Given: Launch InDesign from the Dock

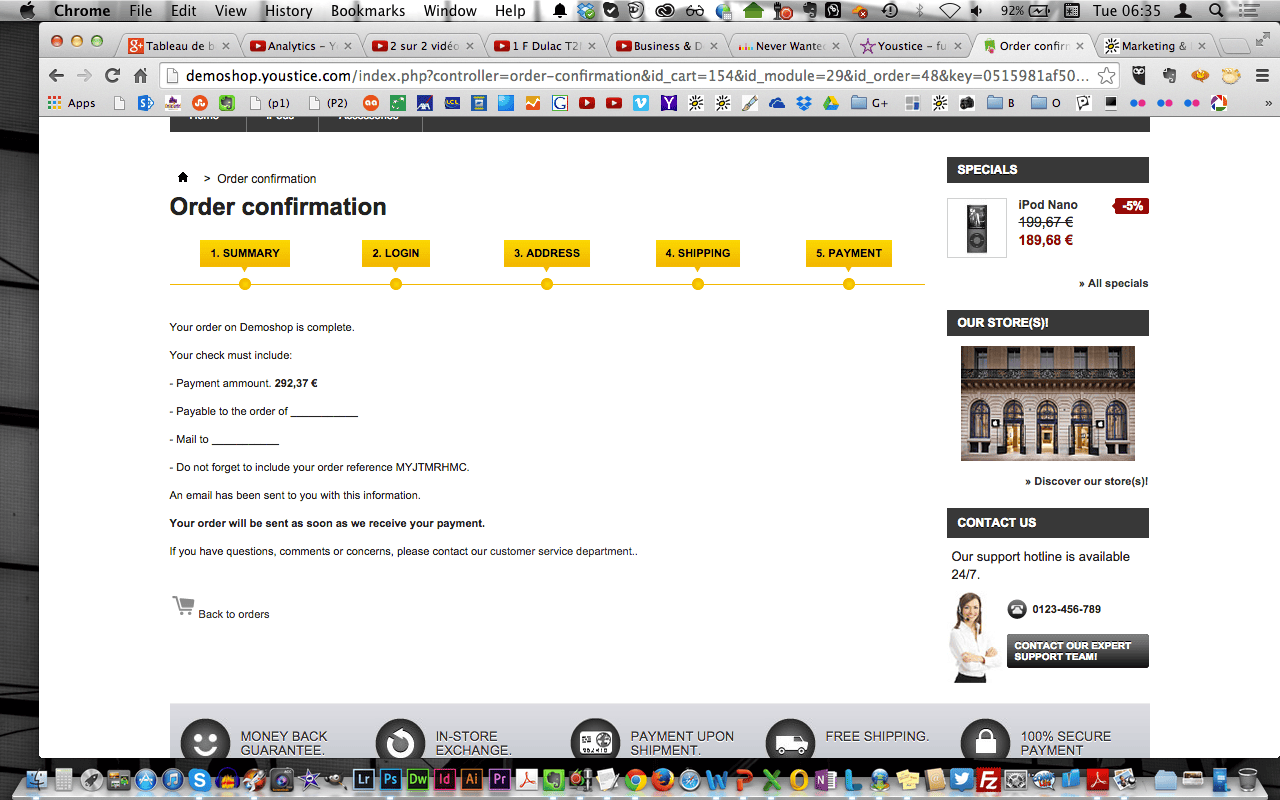Looking at the screenshot, I should tap(445, 779).
